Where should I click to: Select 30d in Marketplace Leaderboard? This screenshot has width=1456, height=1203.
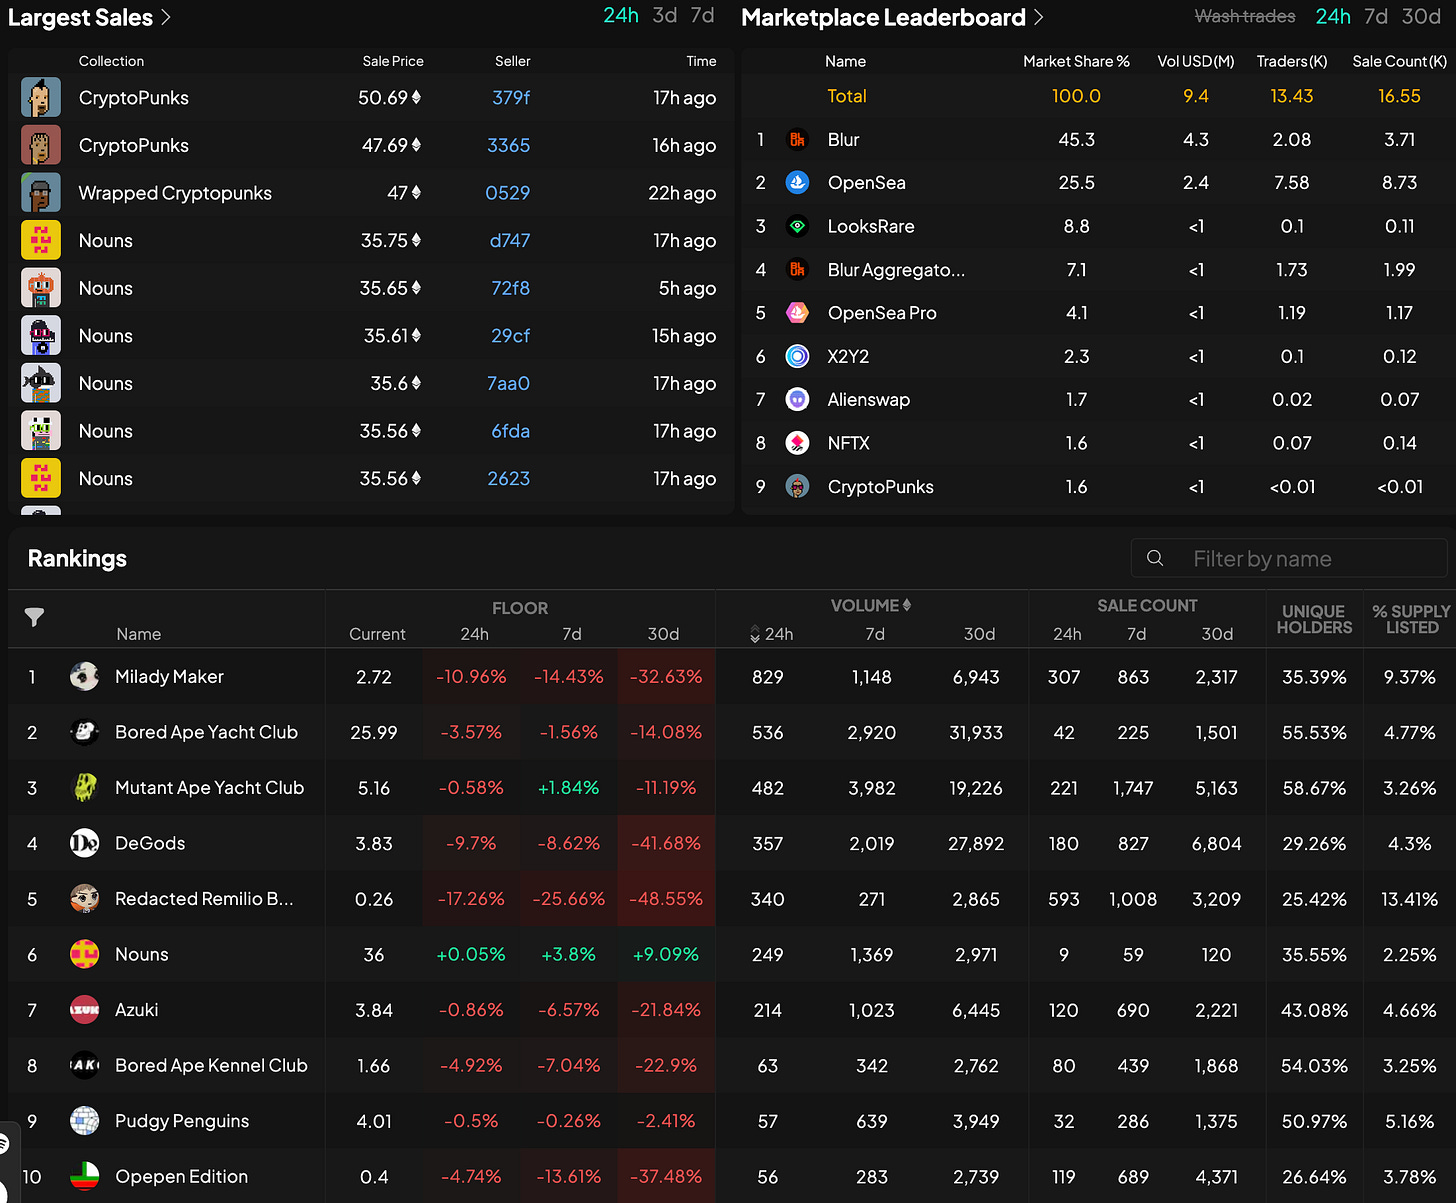pyautogui.click(x=1421, y=16)
